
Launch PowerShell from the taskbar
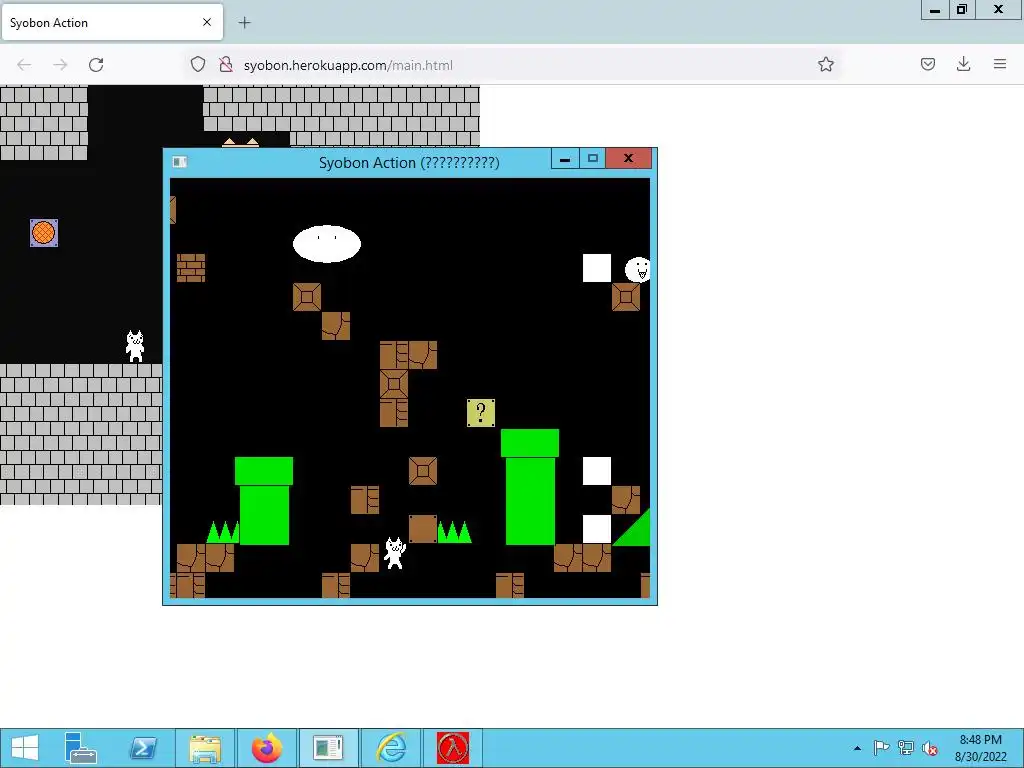pos(143,747)
